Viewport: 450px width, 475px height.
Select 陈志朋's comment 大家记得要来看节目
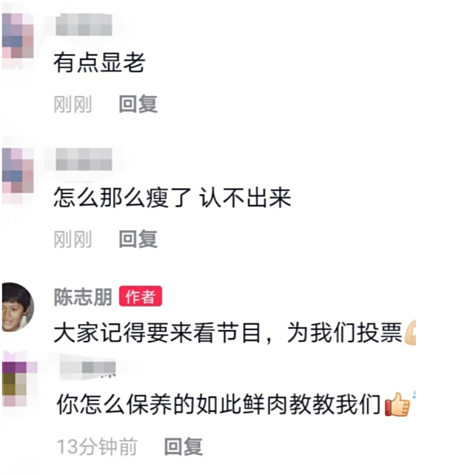228,333
